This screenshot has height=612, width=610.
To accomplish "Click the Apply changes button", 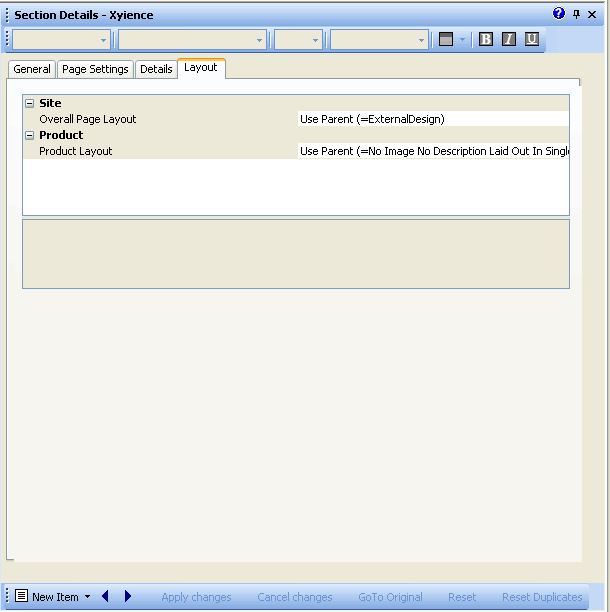I will 196,597.
